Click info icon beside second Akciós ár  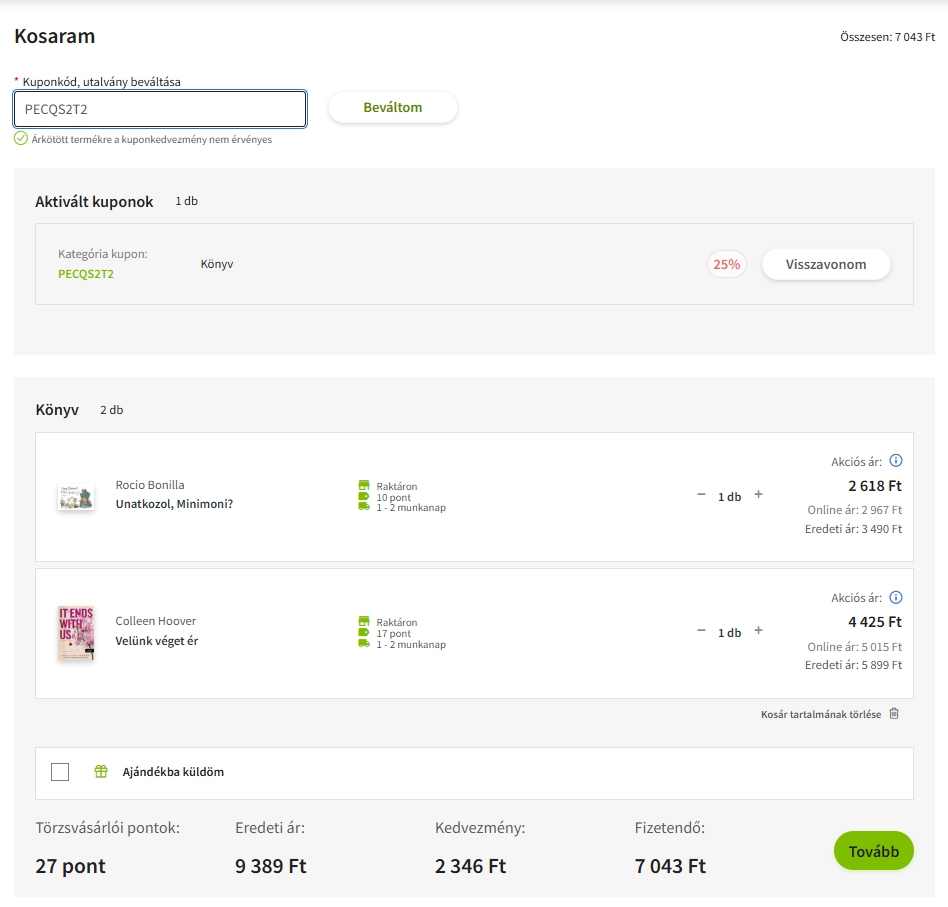point(896,597)
